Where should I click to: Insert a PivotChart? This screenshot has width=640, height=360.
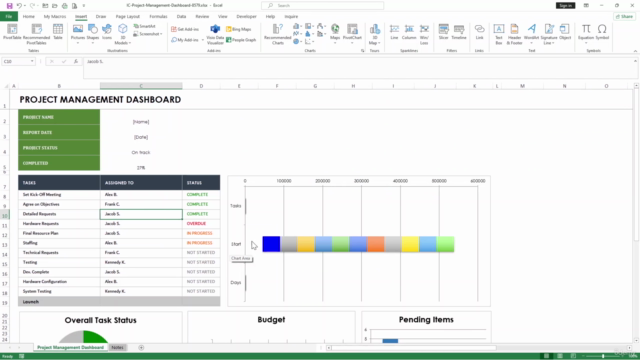(x=352, y=33)
